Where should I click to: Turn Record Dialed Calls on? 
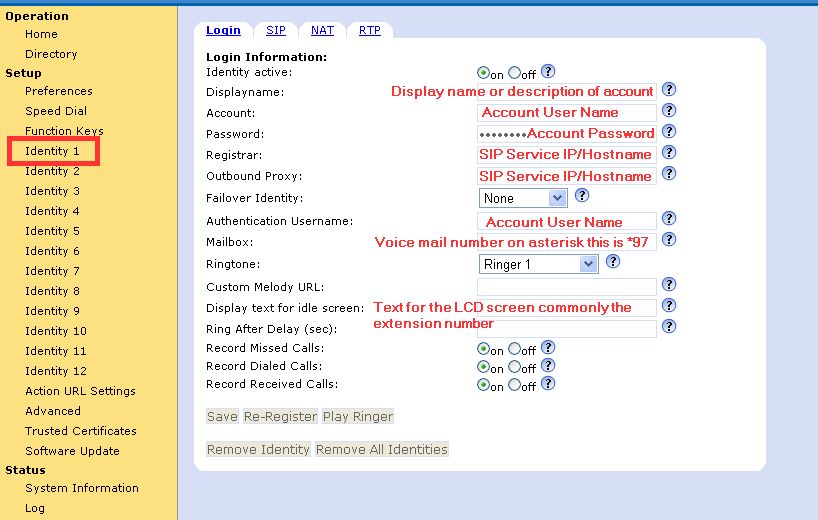coord(484,367)
